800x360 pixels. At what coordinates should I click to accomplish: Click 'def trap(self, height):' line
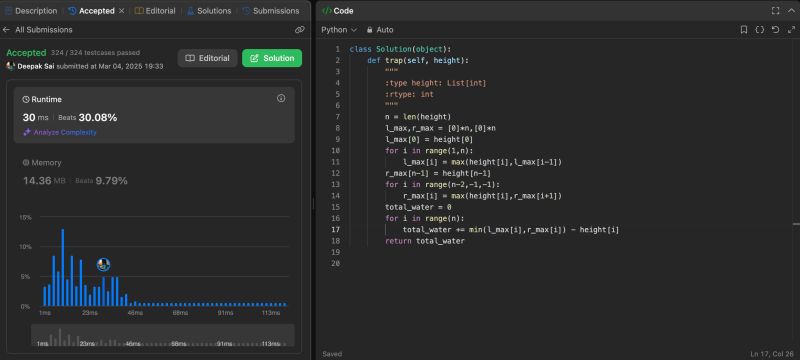[x=418, y=61]
